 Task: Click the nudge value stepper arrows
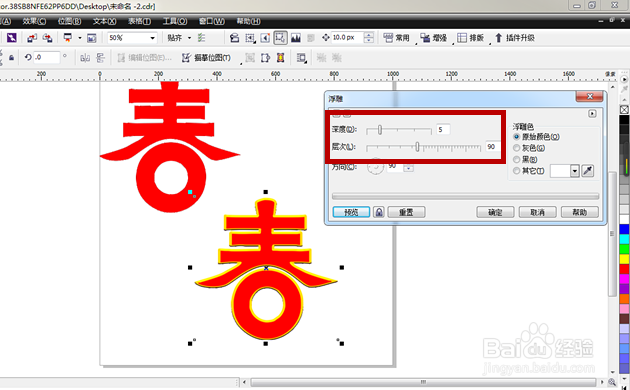click(x=368, y=38)
